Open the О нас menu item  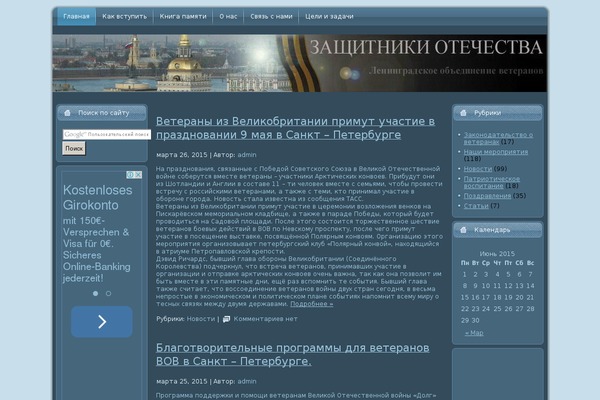pyautogui.click(x=228, y=16)
